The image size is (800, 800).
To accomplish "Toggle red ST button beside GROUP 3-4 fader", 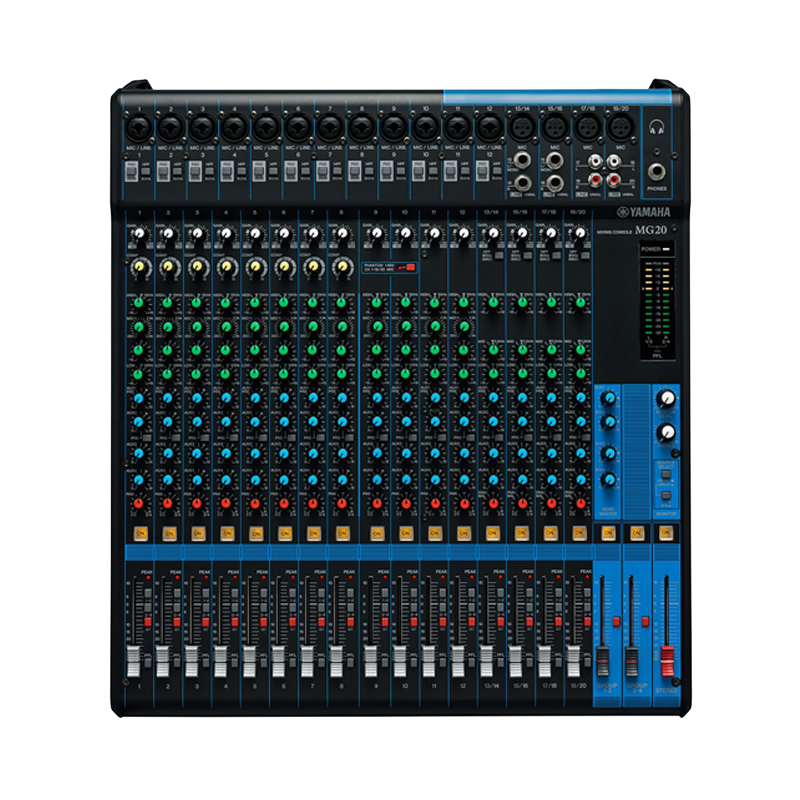I will 645,621.
